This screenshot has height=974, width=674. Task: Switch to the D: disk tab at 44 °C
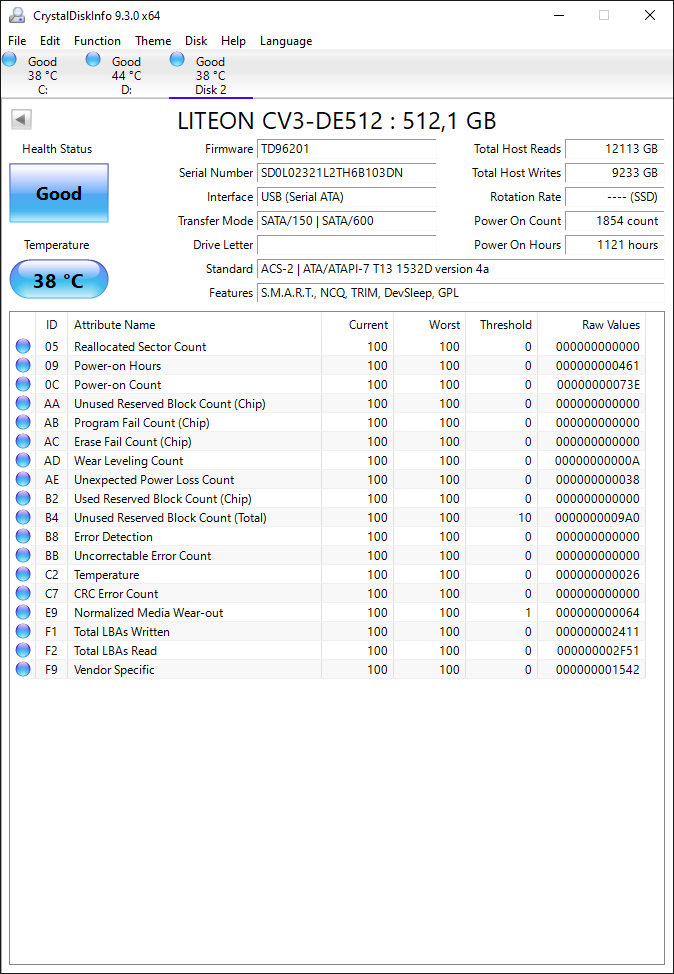coord(126,75)
